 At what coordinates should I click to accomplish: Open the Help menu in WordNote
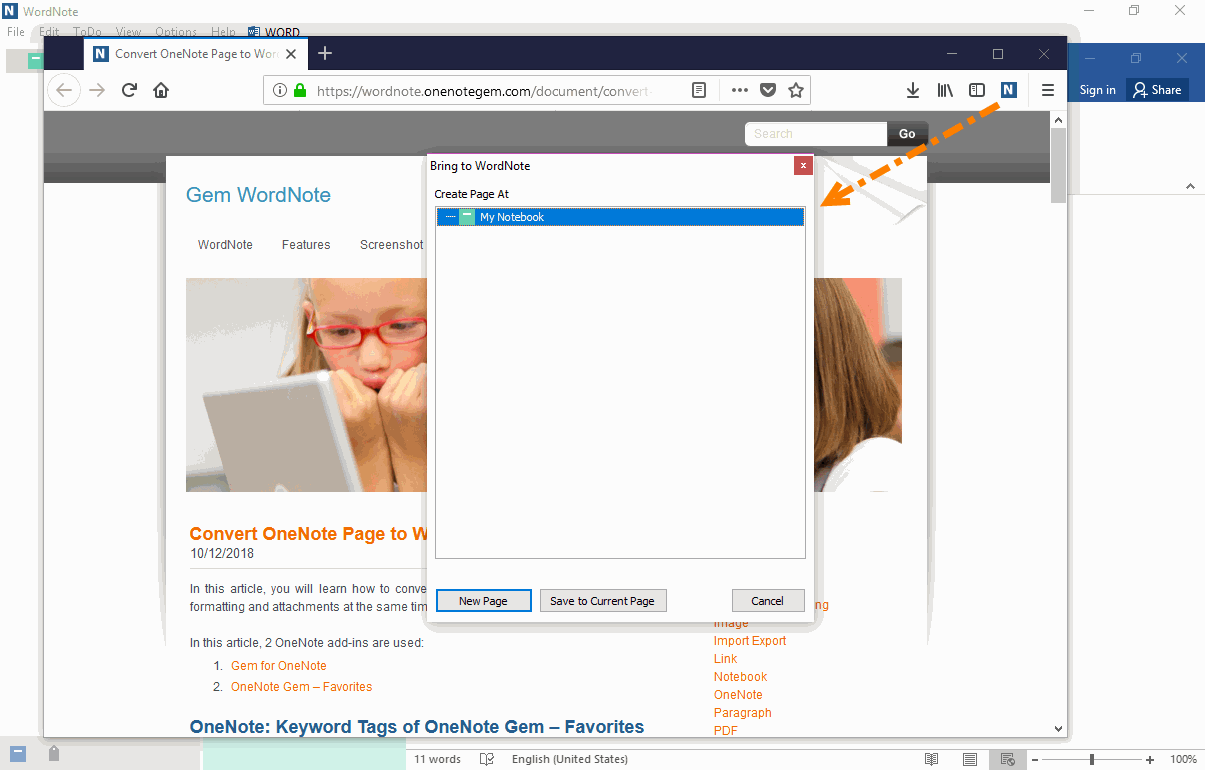pos(224,32)
